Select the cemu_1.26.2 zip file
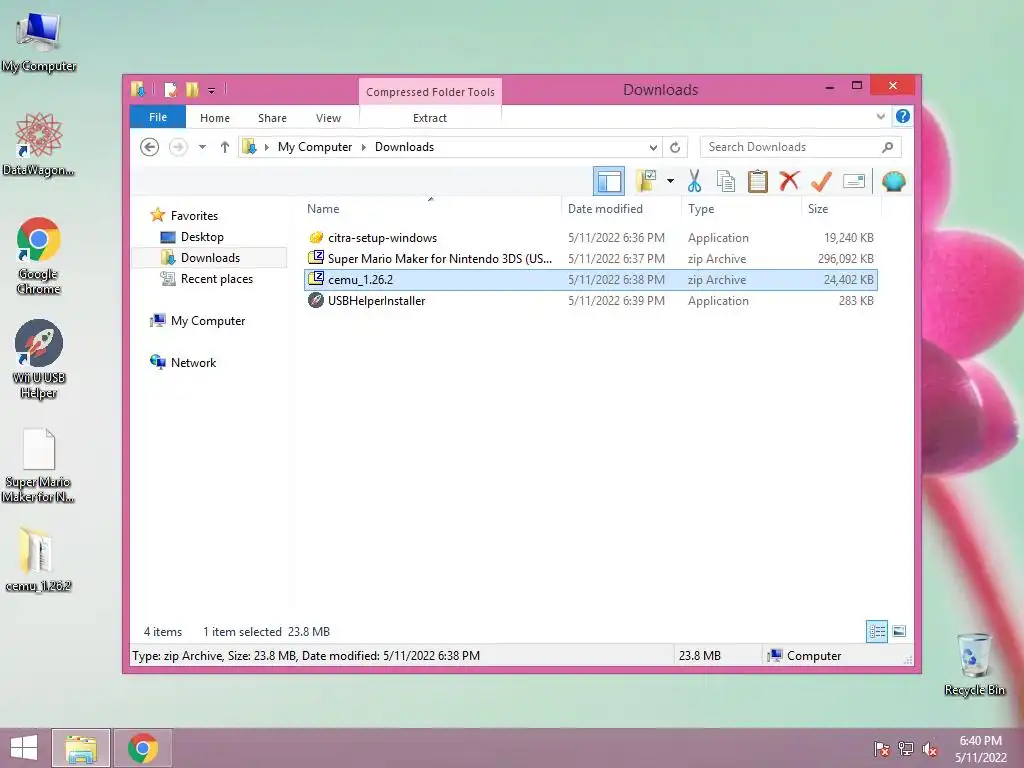 pyautogui.click(x=590, y=280)
